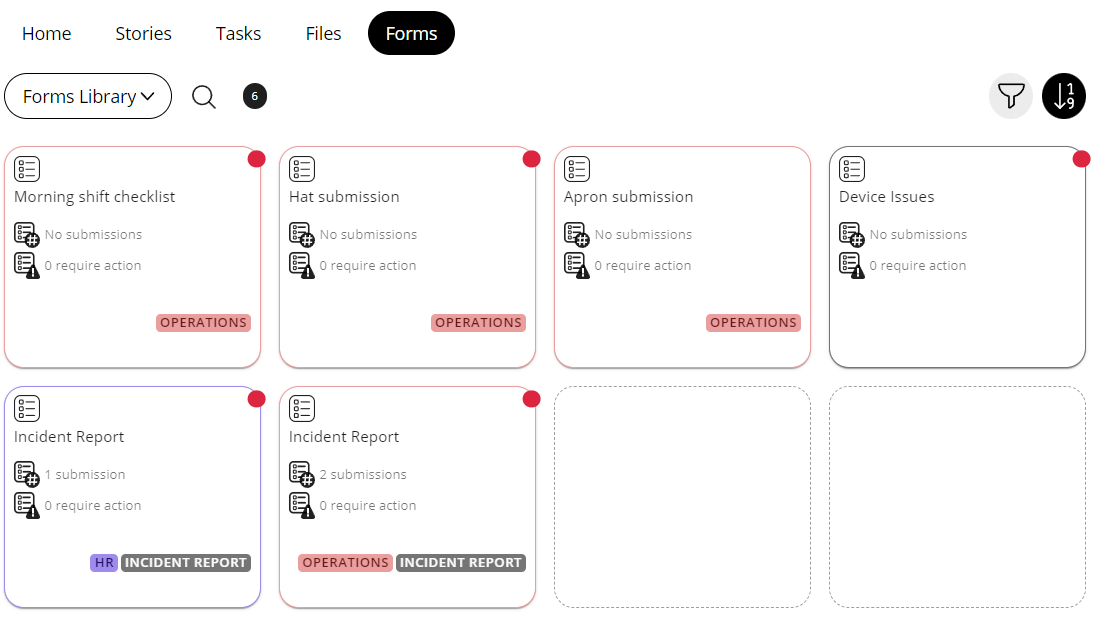Image resolution: width=1096 pixels, height=618 pixels.
Task: Click submissions icon on Morning shift checklist
Action: (27, 235)
